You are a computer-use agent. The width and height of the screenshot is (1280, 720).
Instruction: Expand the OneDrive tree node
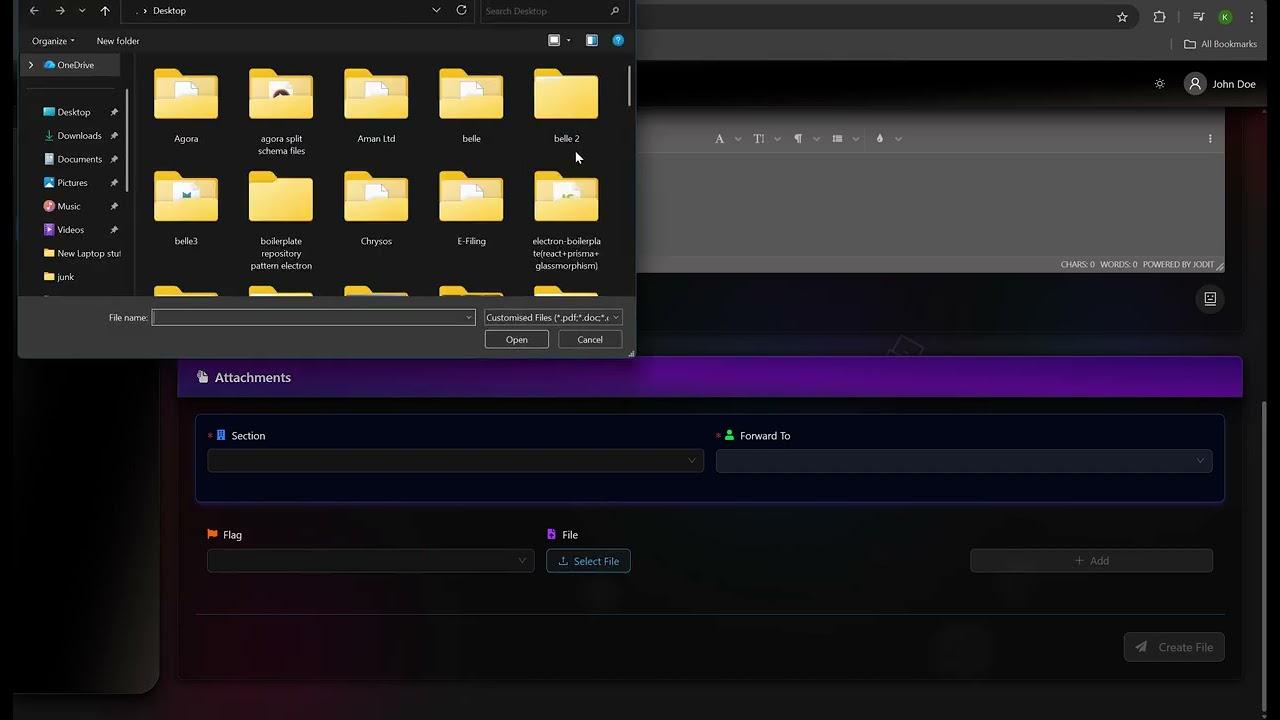click(31, 65)
